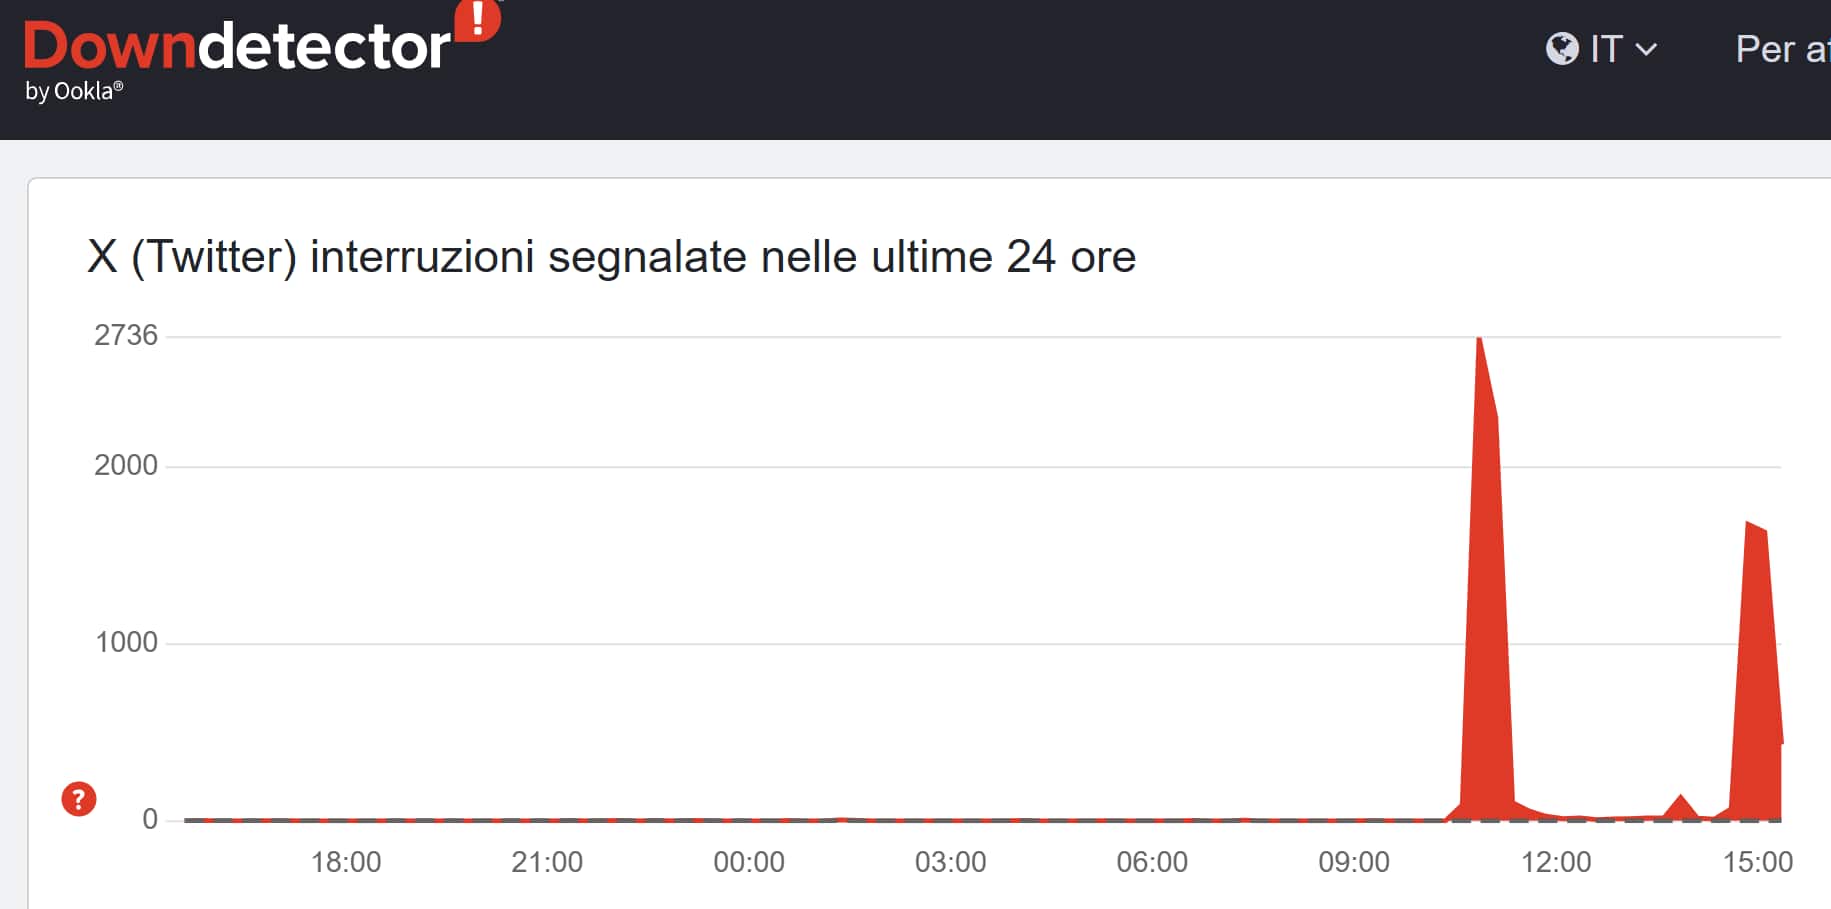Open the red question mark help bubble
Image resolution: width=1831 pixels, height=909 pixels.
(x=78, y=800)
